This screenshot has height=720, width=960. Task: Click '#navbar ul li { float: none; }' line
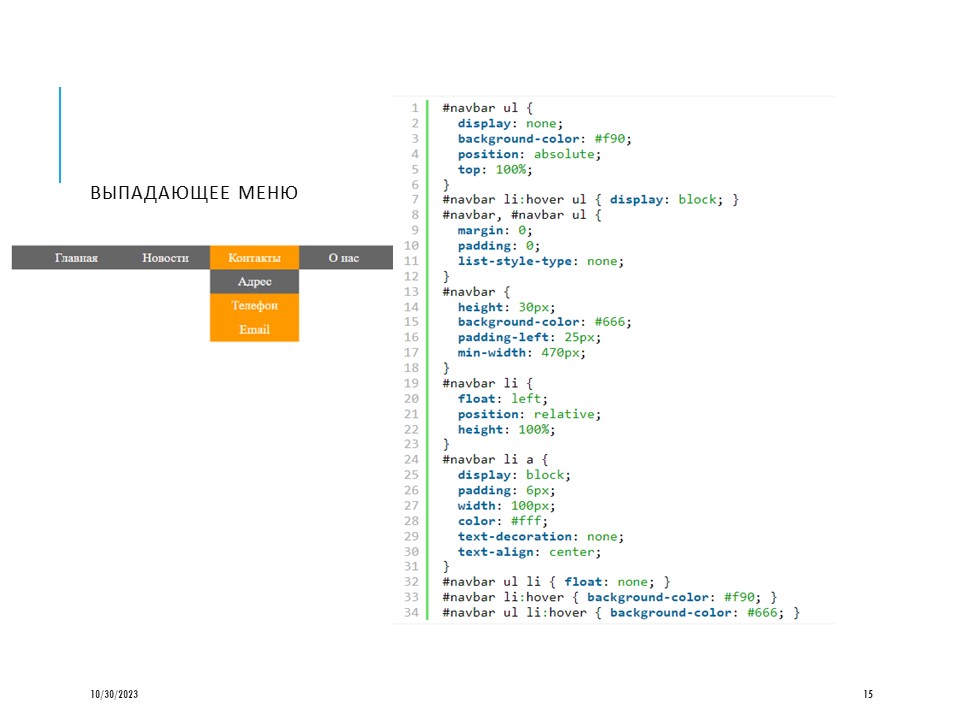(557, 582)
